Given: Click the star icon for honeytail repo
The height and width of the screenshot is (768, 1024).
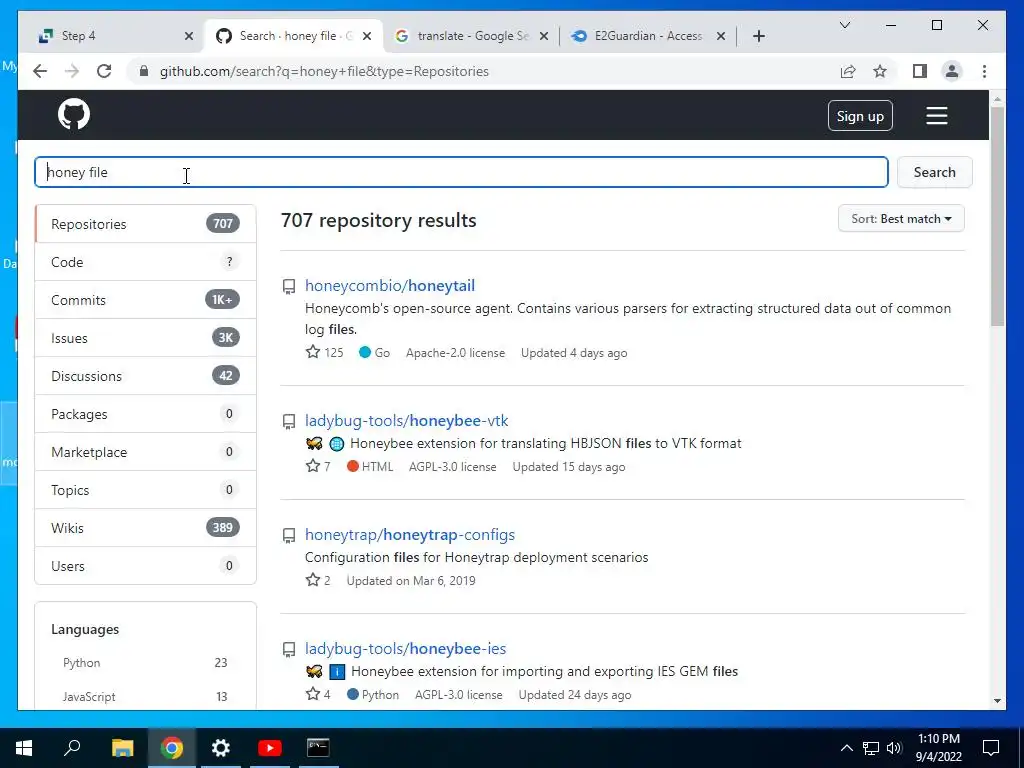Looking at the screenshot, I should [313, 352].
